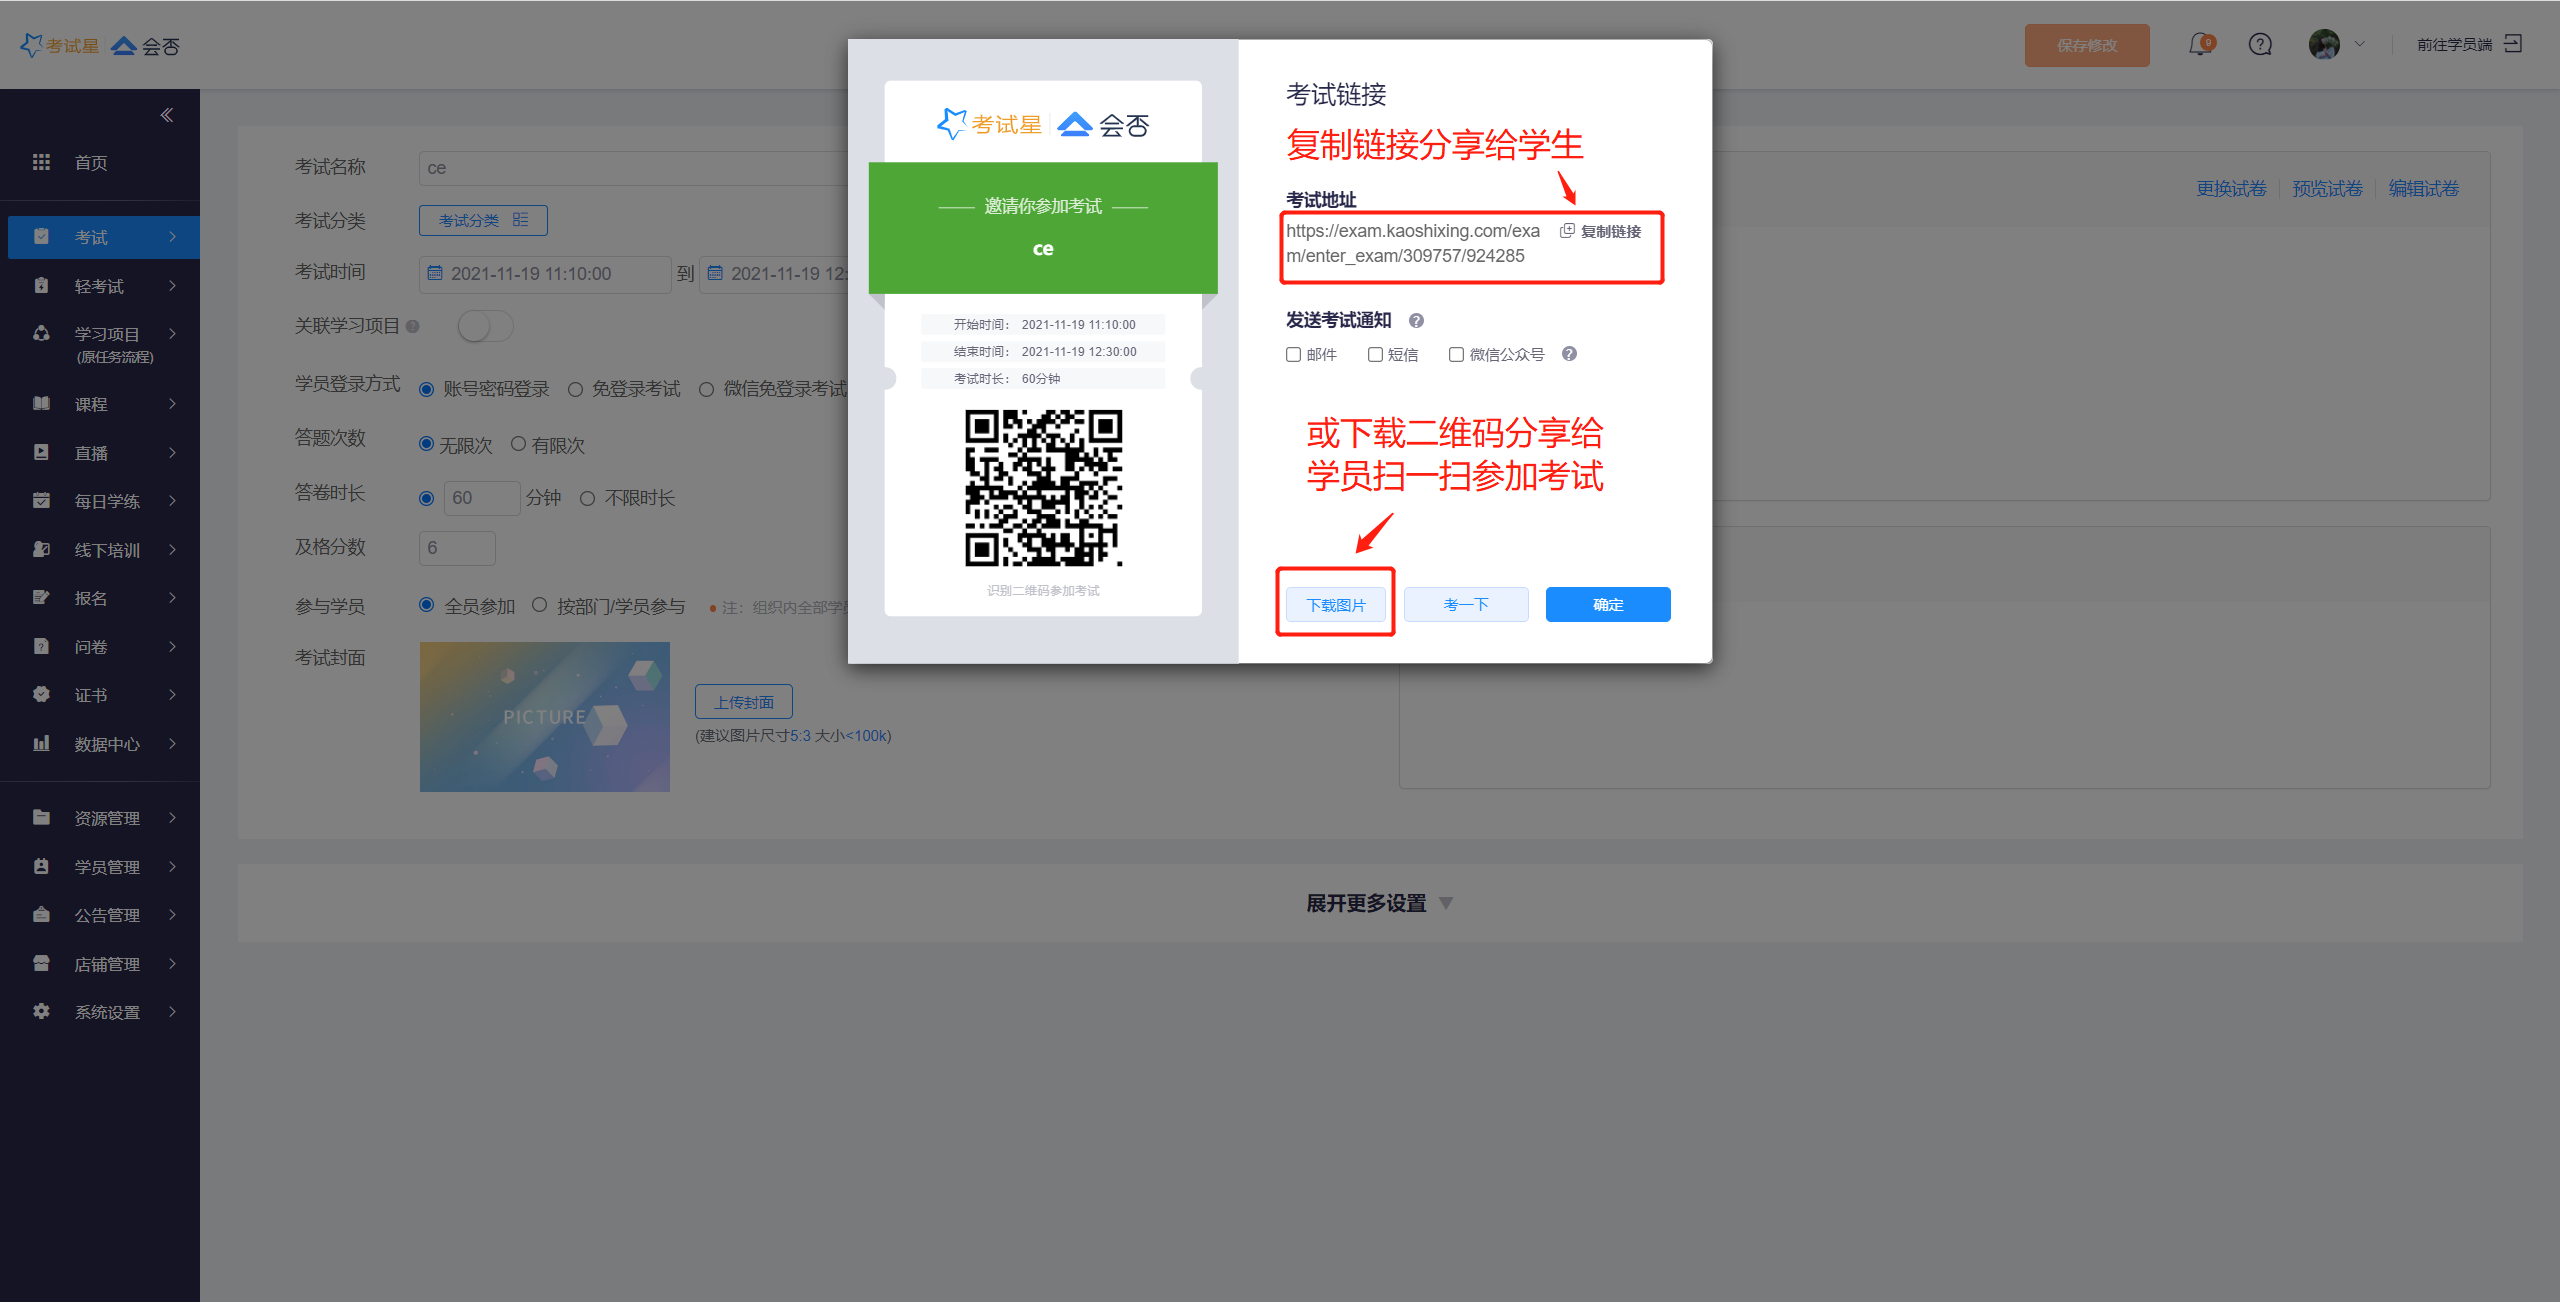Image resolution: width=2560 pixels, height=1302 pixels.
Task: Click the 下载图片 button
Action: pos(1335,605)
